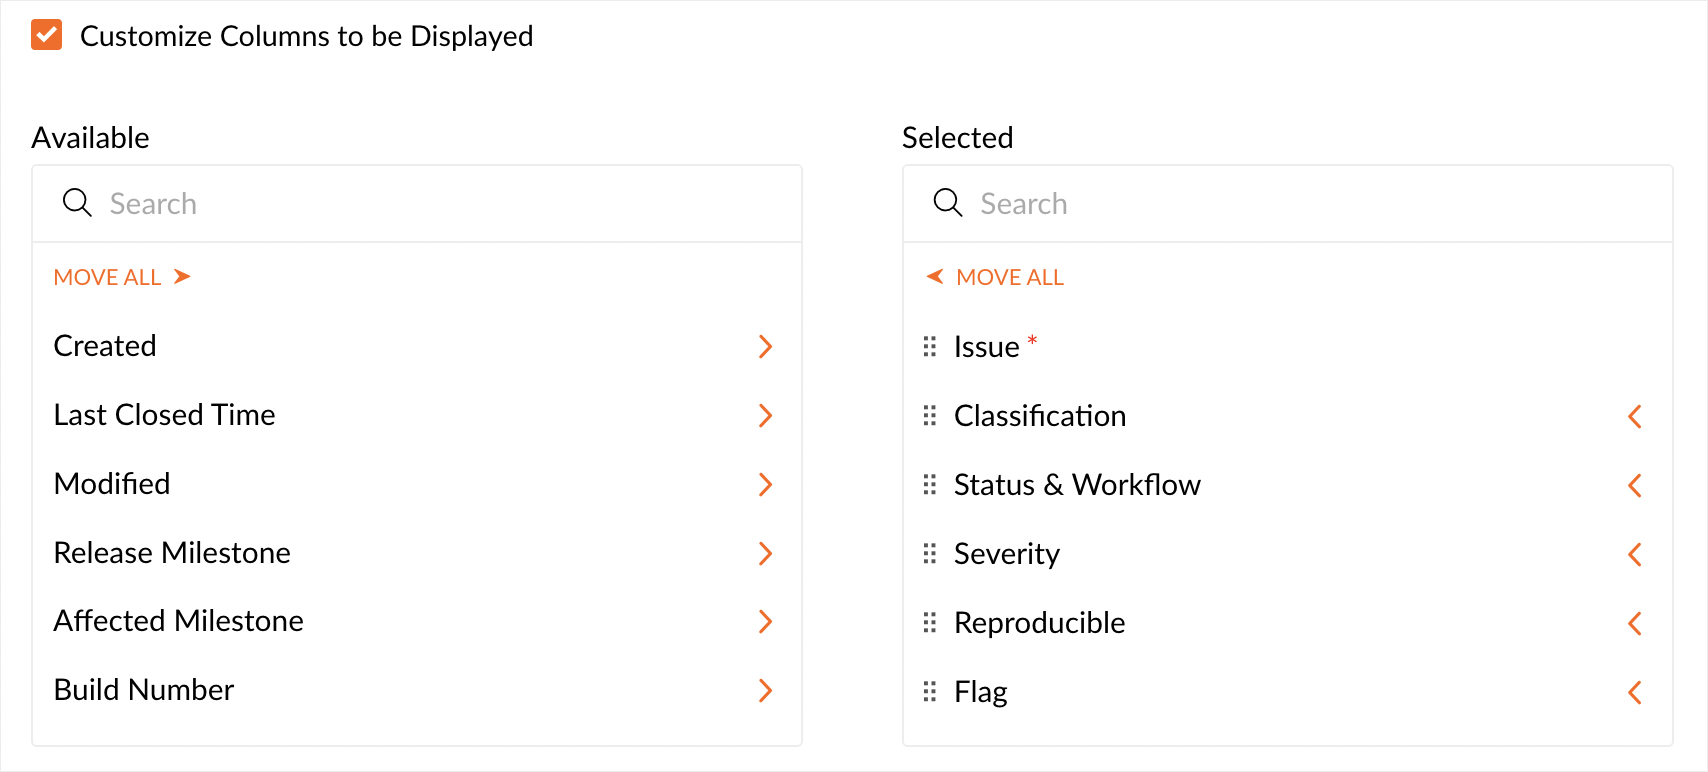Remove Status & Workflow column with arrow

point(1635,486)
